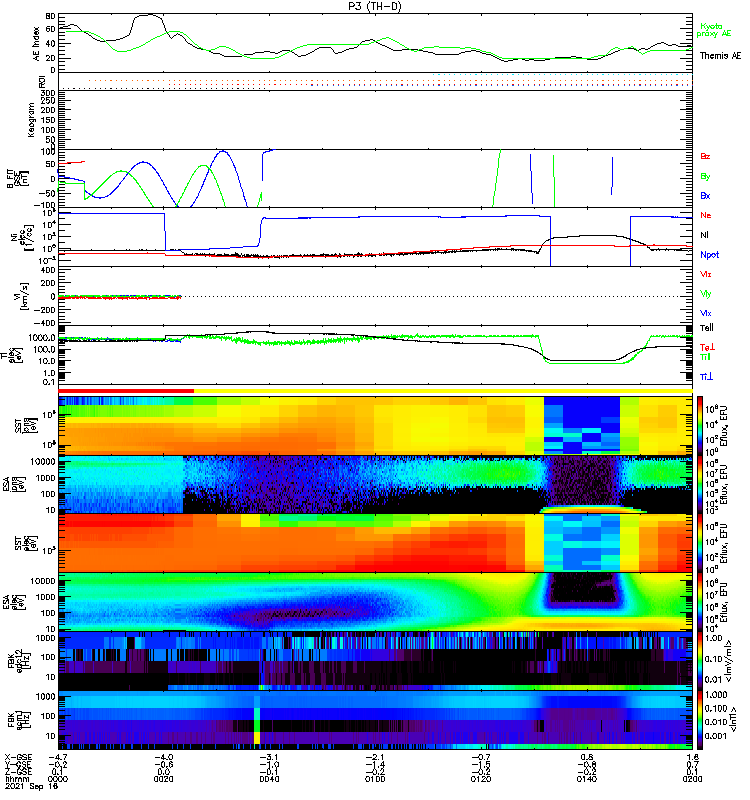
Task: Click the red Ne legend label
Action: coord(706,215)
